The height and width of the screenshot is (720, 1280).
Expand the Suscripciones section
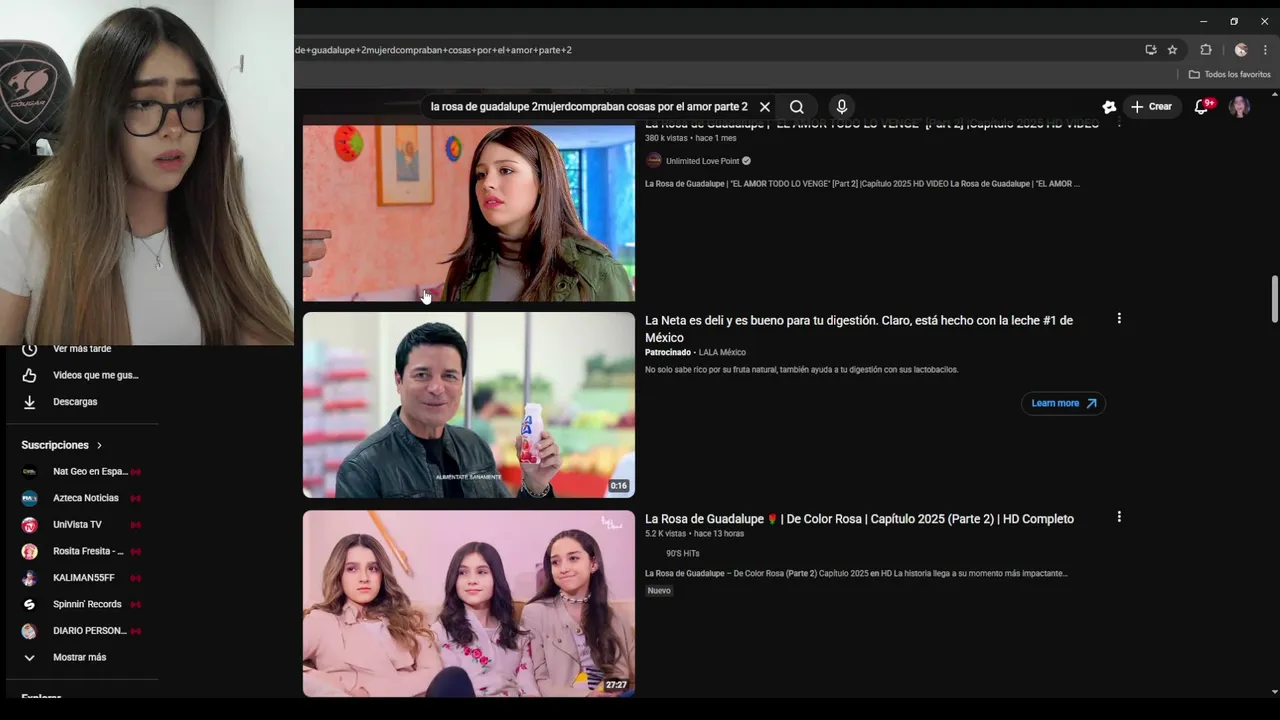coord(62,445)
